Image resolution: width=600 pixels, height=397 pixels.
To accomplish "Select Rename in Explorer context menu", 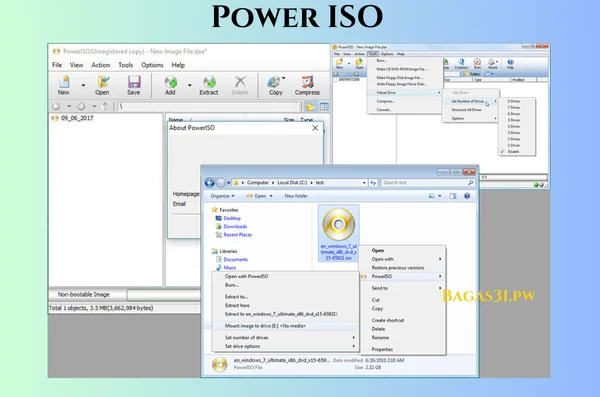I will (x=380, y=338).
